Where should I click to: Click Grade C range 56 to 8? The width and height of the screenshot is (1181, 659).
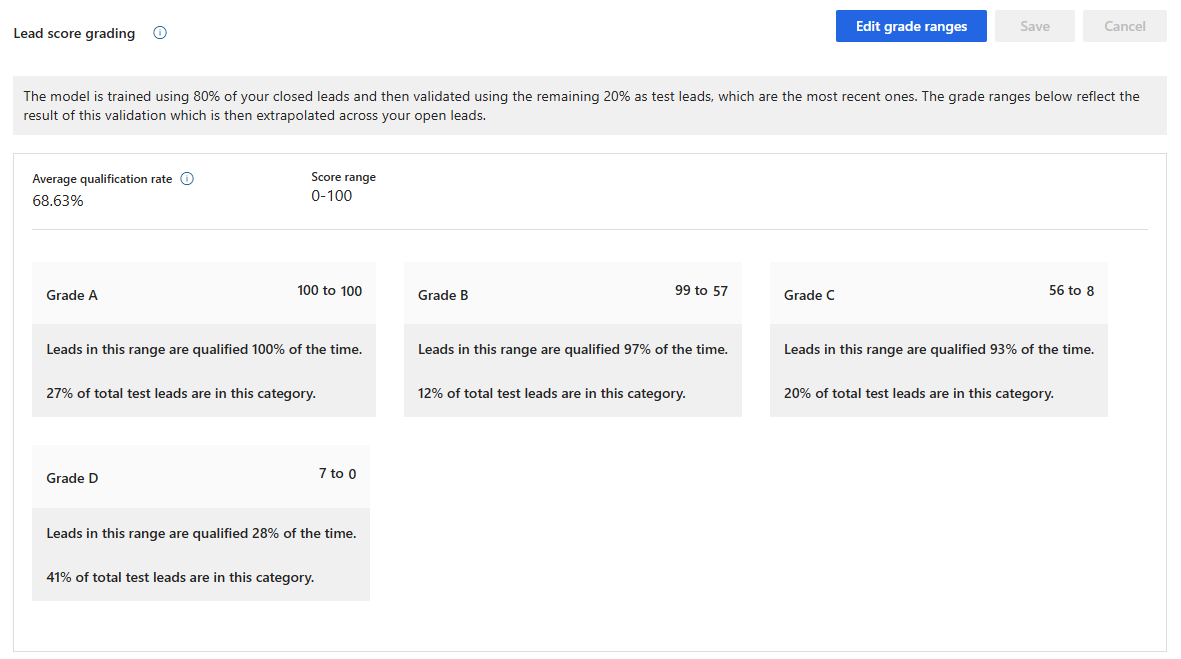pyautogui.click(x=1071, y=291)
